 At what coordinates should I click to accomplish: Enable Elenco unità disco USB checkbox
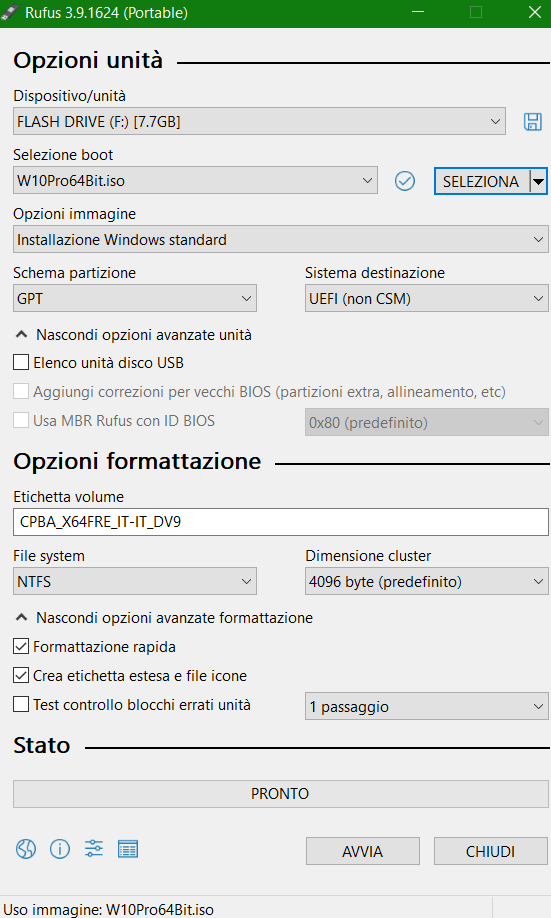click(21, 362)
